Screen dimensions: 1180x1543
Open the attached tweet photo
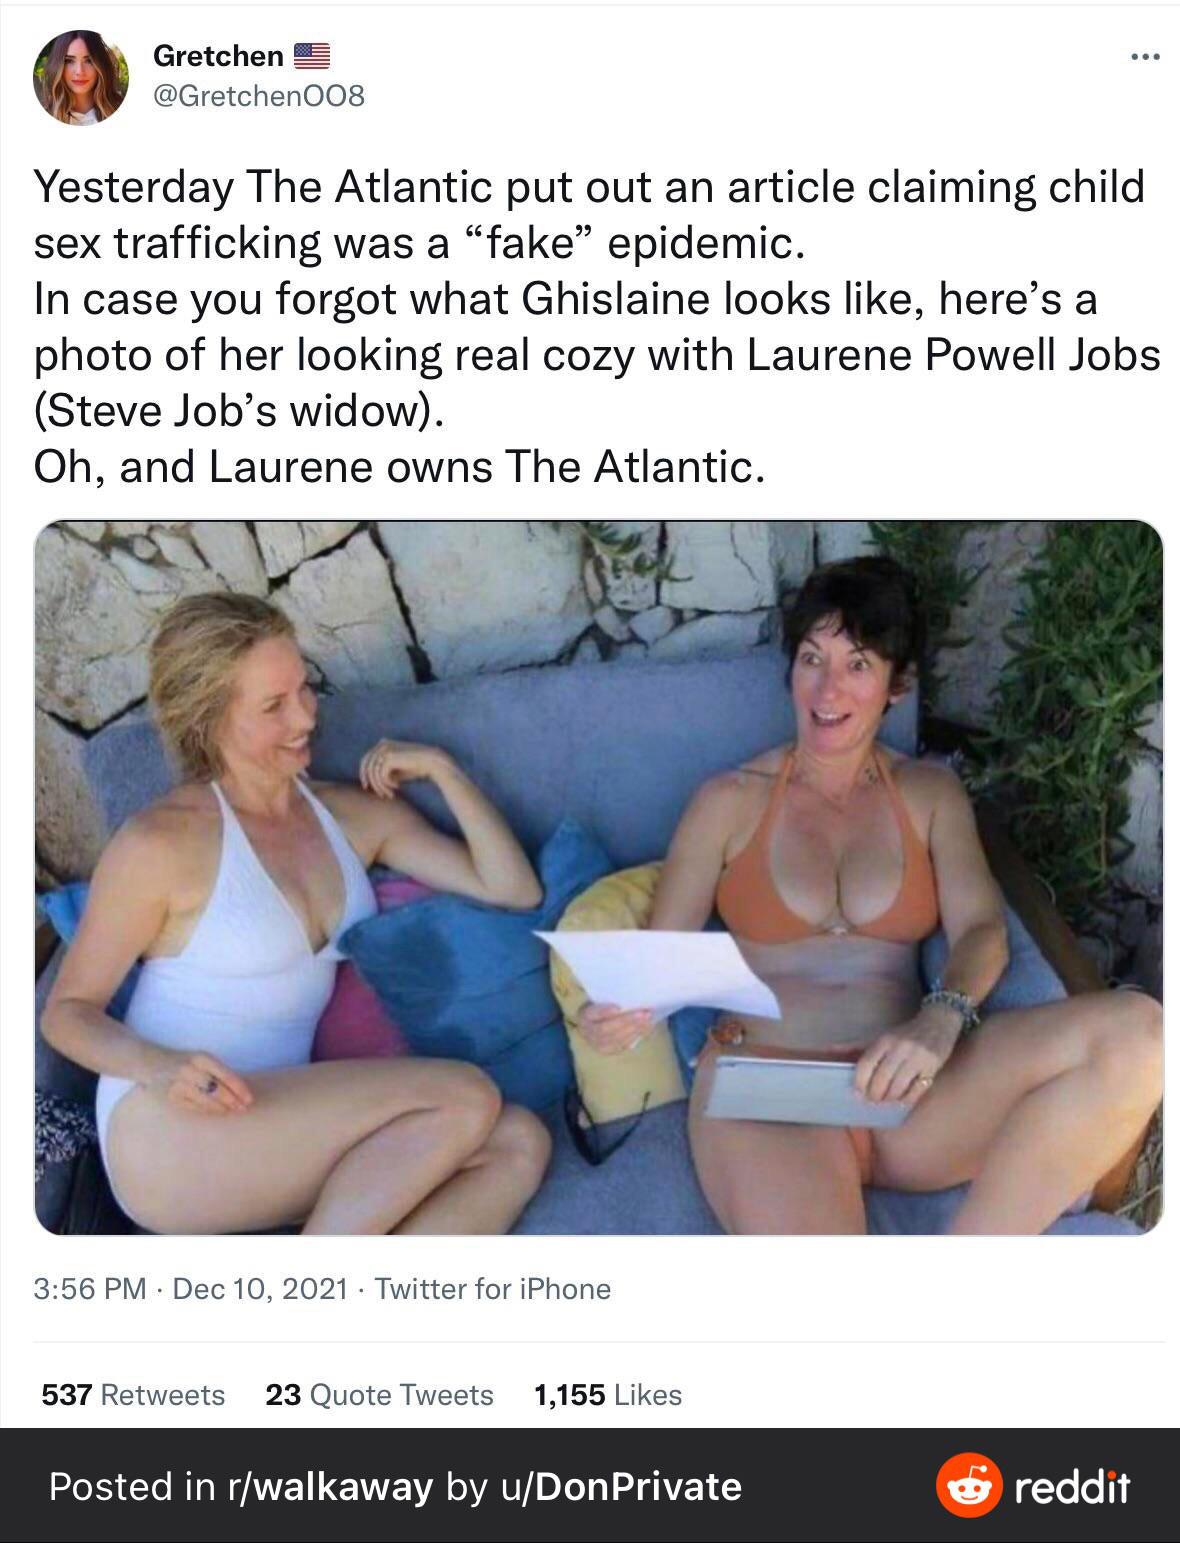pos(598,877)
